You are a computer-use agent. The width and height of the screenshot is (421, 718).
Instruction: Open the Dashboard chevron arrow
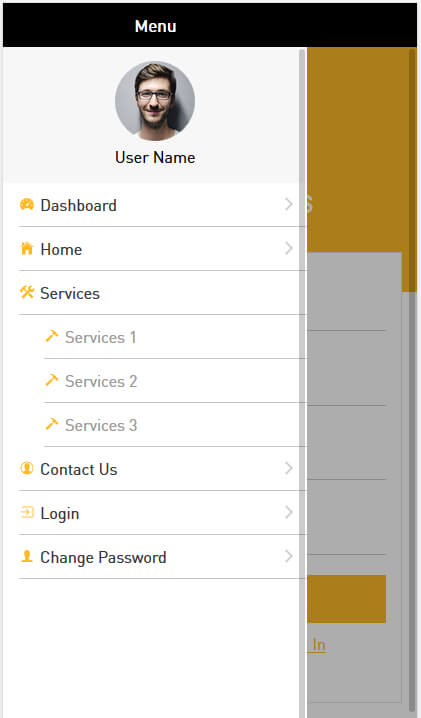[x=289, y=204]
